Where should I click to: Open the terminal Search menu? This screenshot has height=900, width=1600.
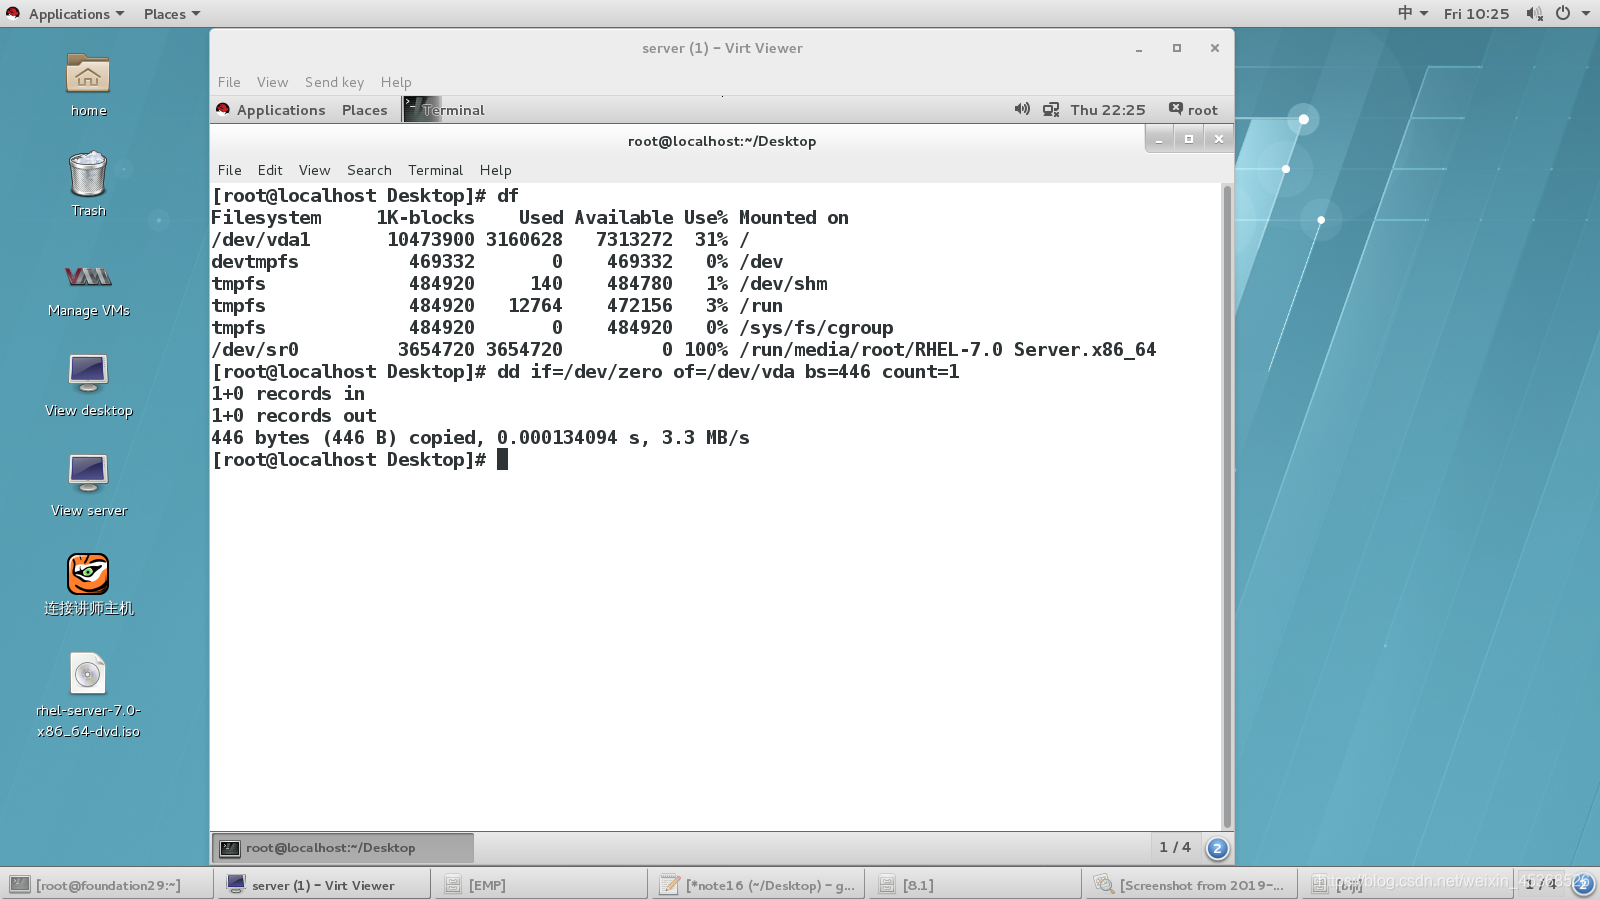pos(369,170)
